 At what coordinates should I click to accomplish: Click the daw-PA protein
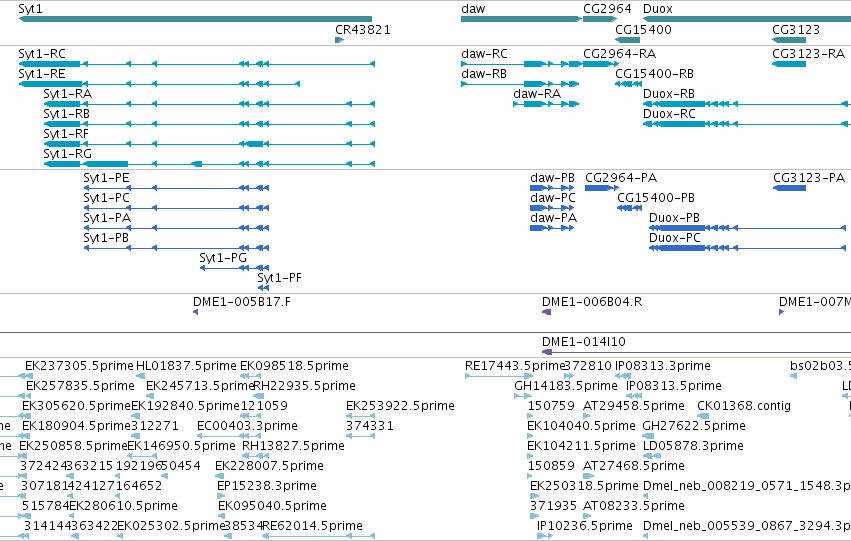click(x=552, y=228)
